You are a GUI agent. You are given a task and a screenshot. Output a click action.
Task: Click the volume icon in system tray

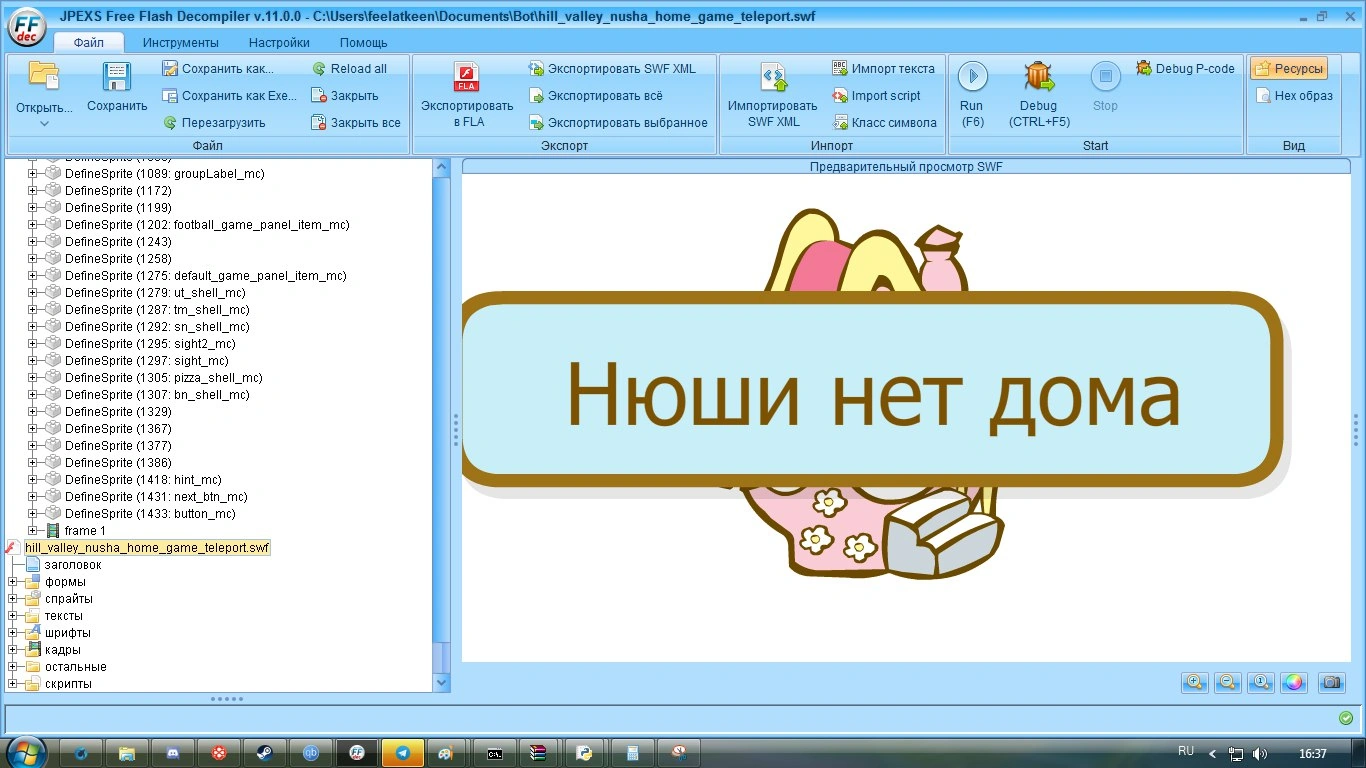coord(1260,753)
